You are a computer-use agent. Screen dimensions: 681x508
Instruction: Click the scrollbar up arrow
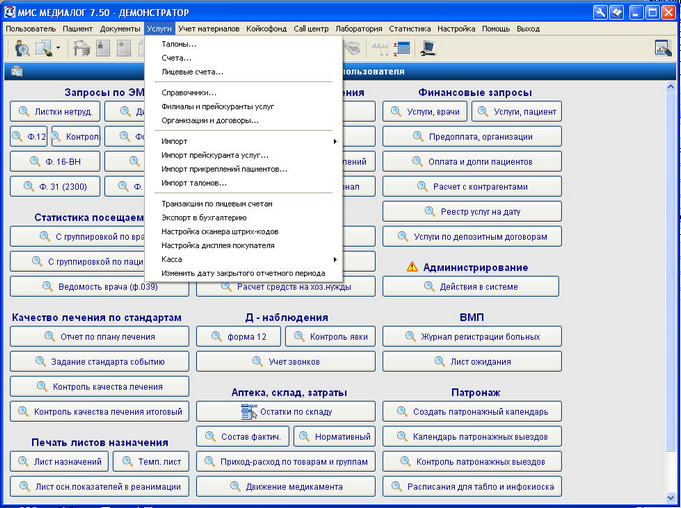pos(670,87)
